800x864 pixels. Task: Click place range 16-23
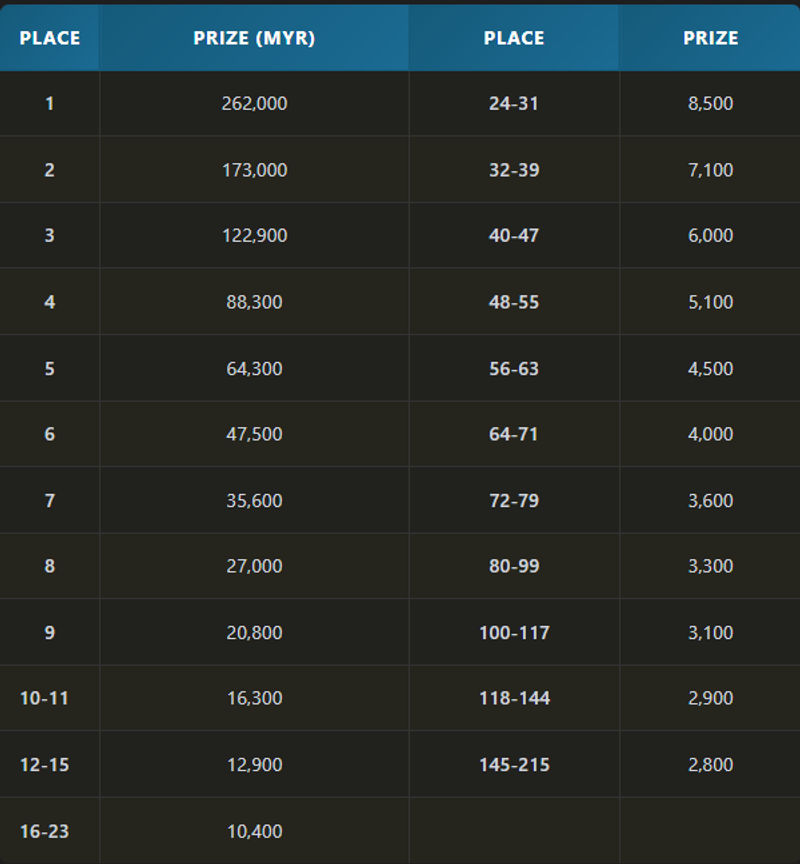[x=44, y=831]
